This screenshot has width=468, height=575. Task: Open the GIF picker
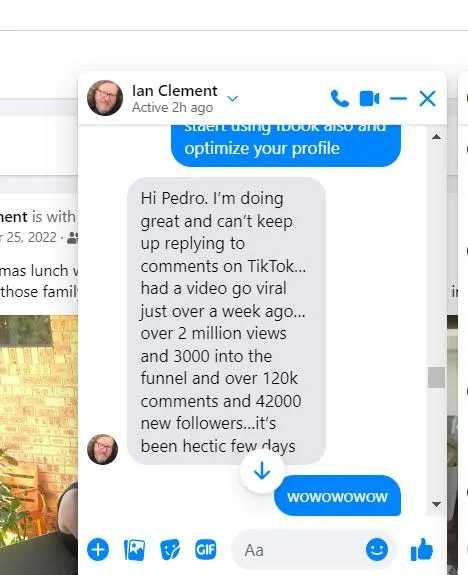pos(205,549)
